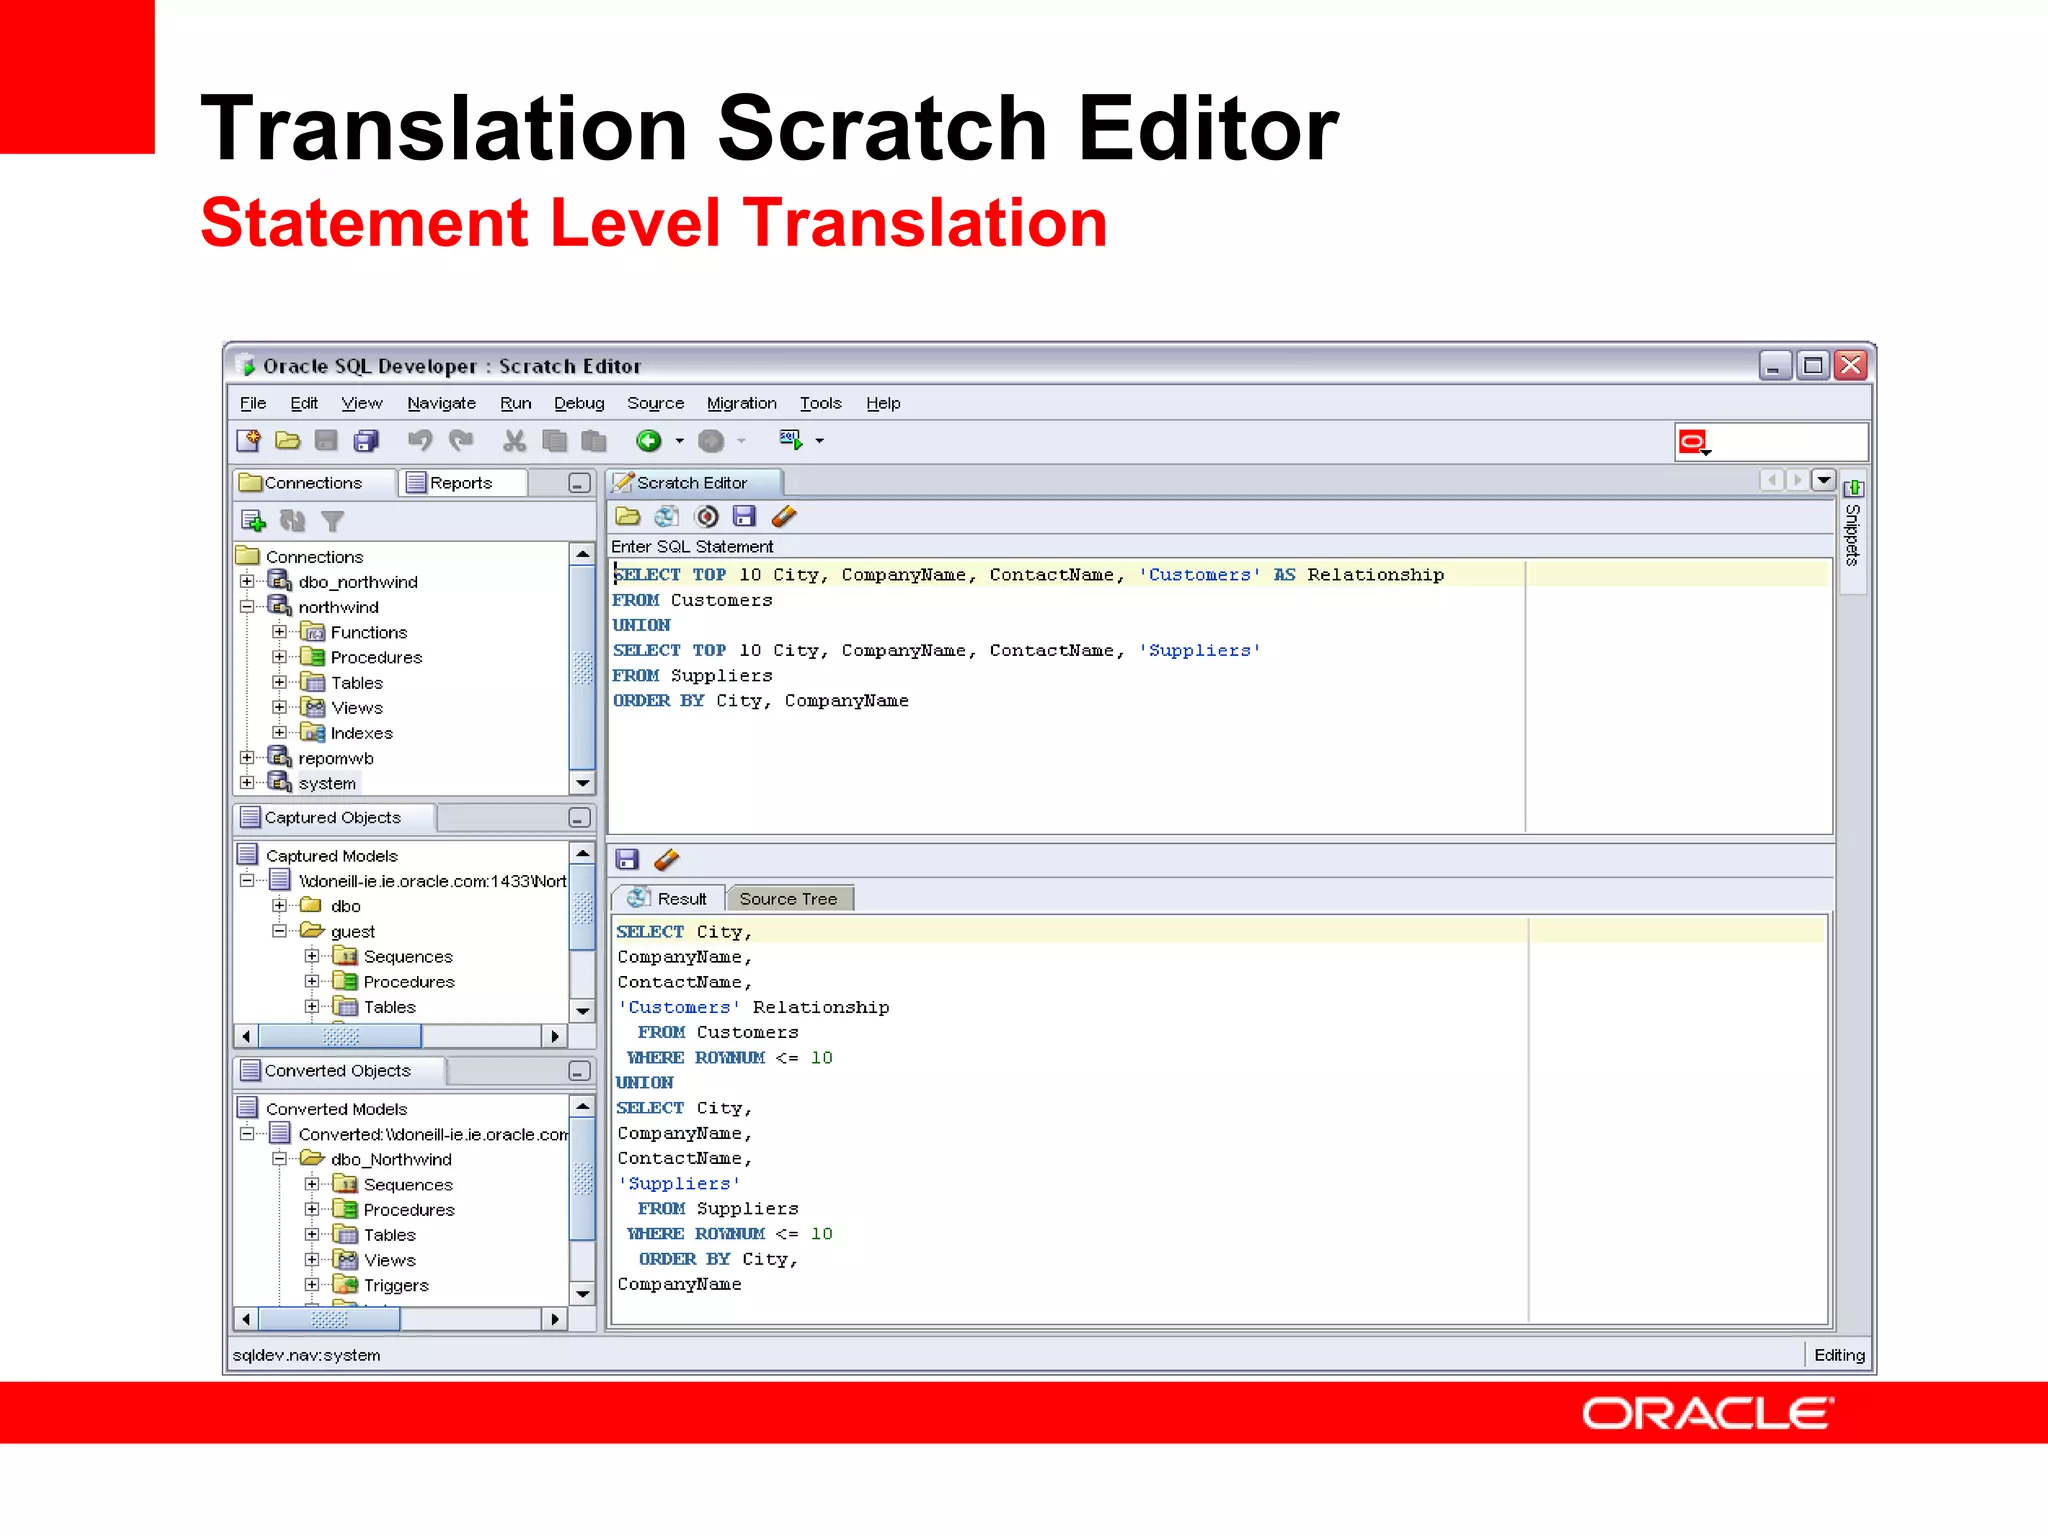Click the Paste icon in main toolbar
The width and height of the screenshot is (2048, 1536).
click(594, 440)
